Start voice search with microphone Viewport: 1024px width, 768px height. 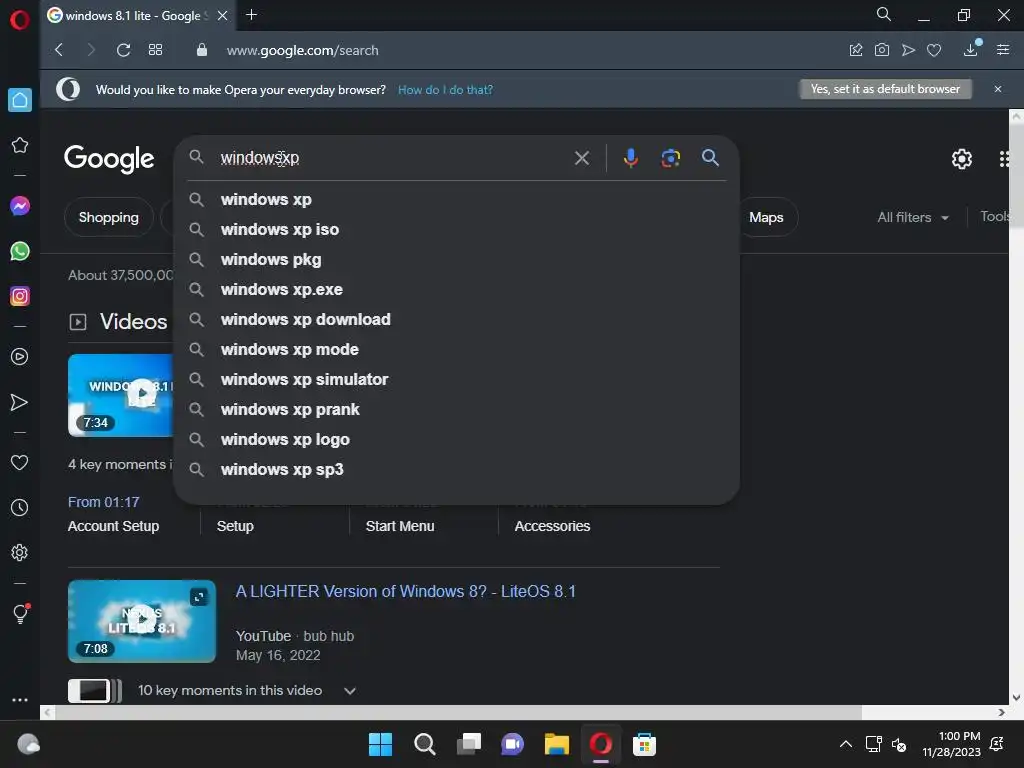point(630,158)
